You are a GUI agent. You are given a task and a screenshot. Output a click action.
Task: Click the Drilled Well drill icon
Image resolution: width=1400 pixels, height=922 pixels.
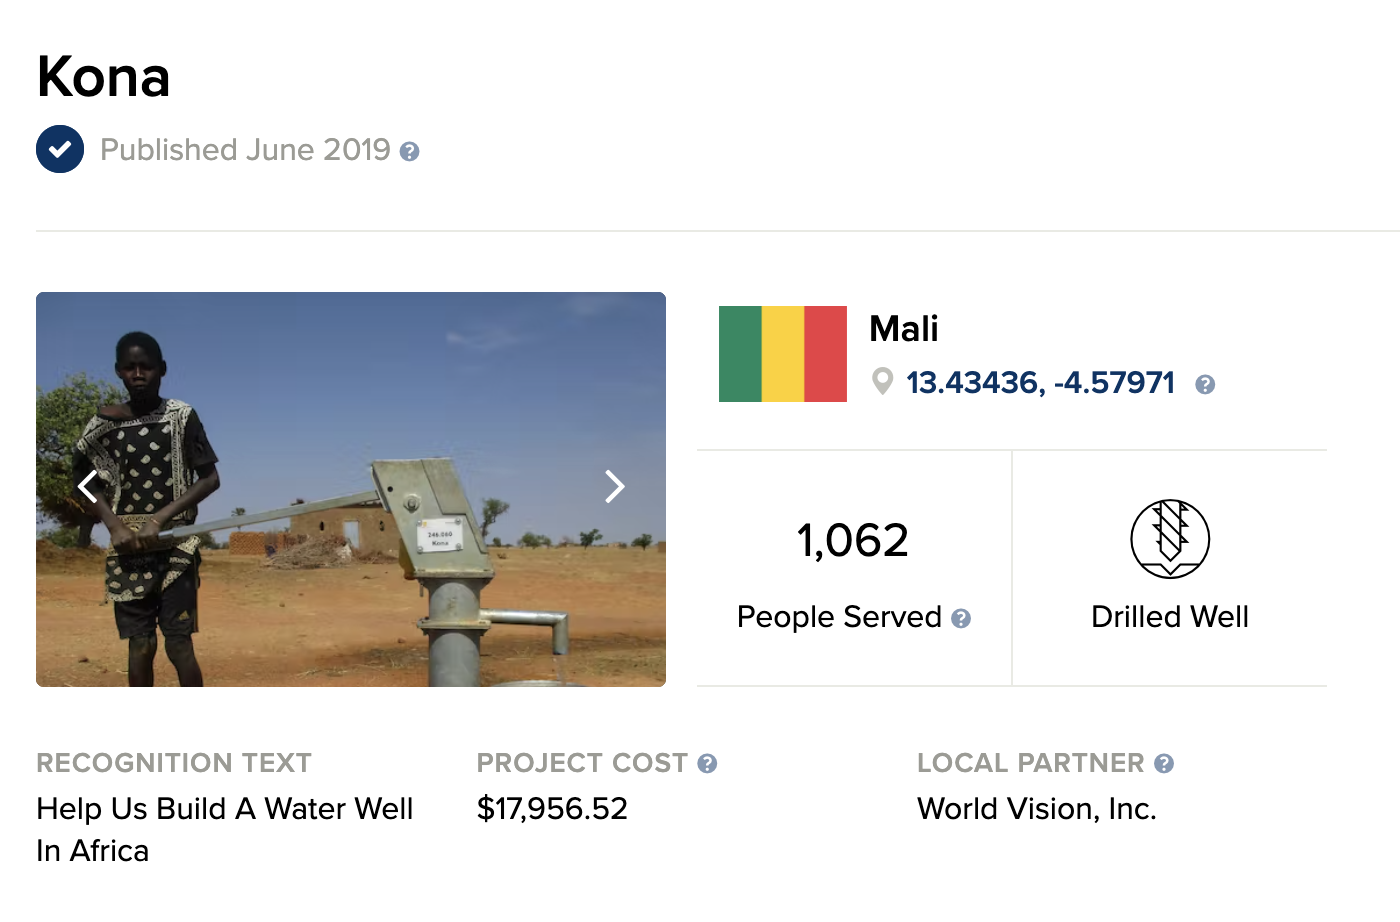tap(1169, 538)
